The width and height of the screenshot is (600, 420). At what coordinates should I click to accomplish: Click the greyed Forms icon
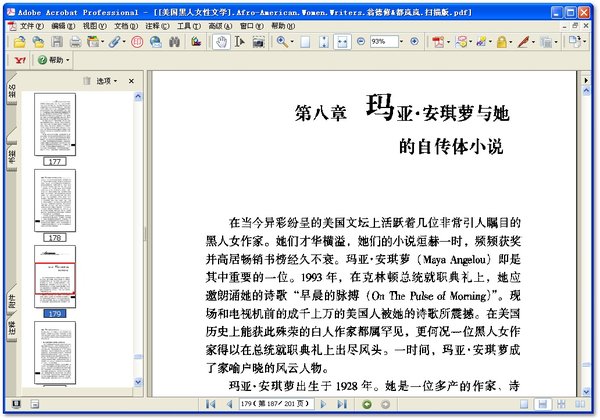click(x=546, y=41)
